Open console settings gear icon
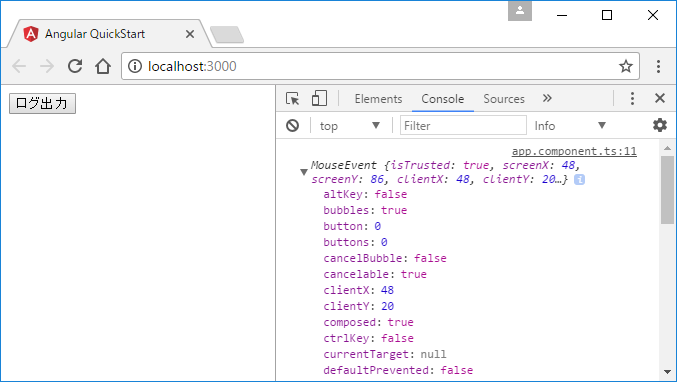The image size is (677, 382). coord(660,125)
